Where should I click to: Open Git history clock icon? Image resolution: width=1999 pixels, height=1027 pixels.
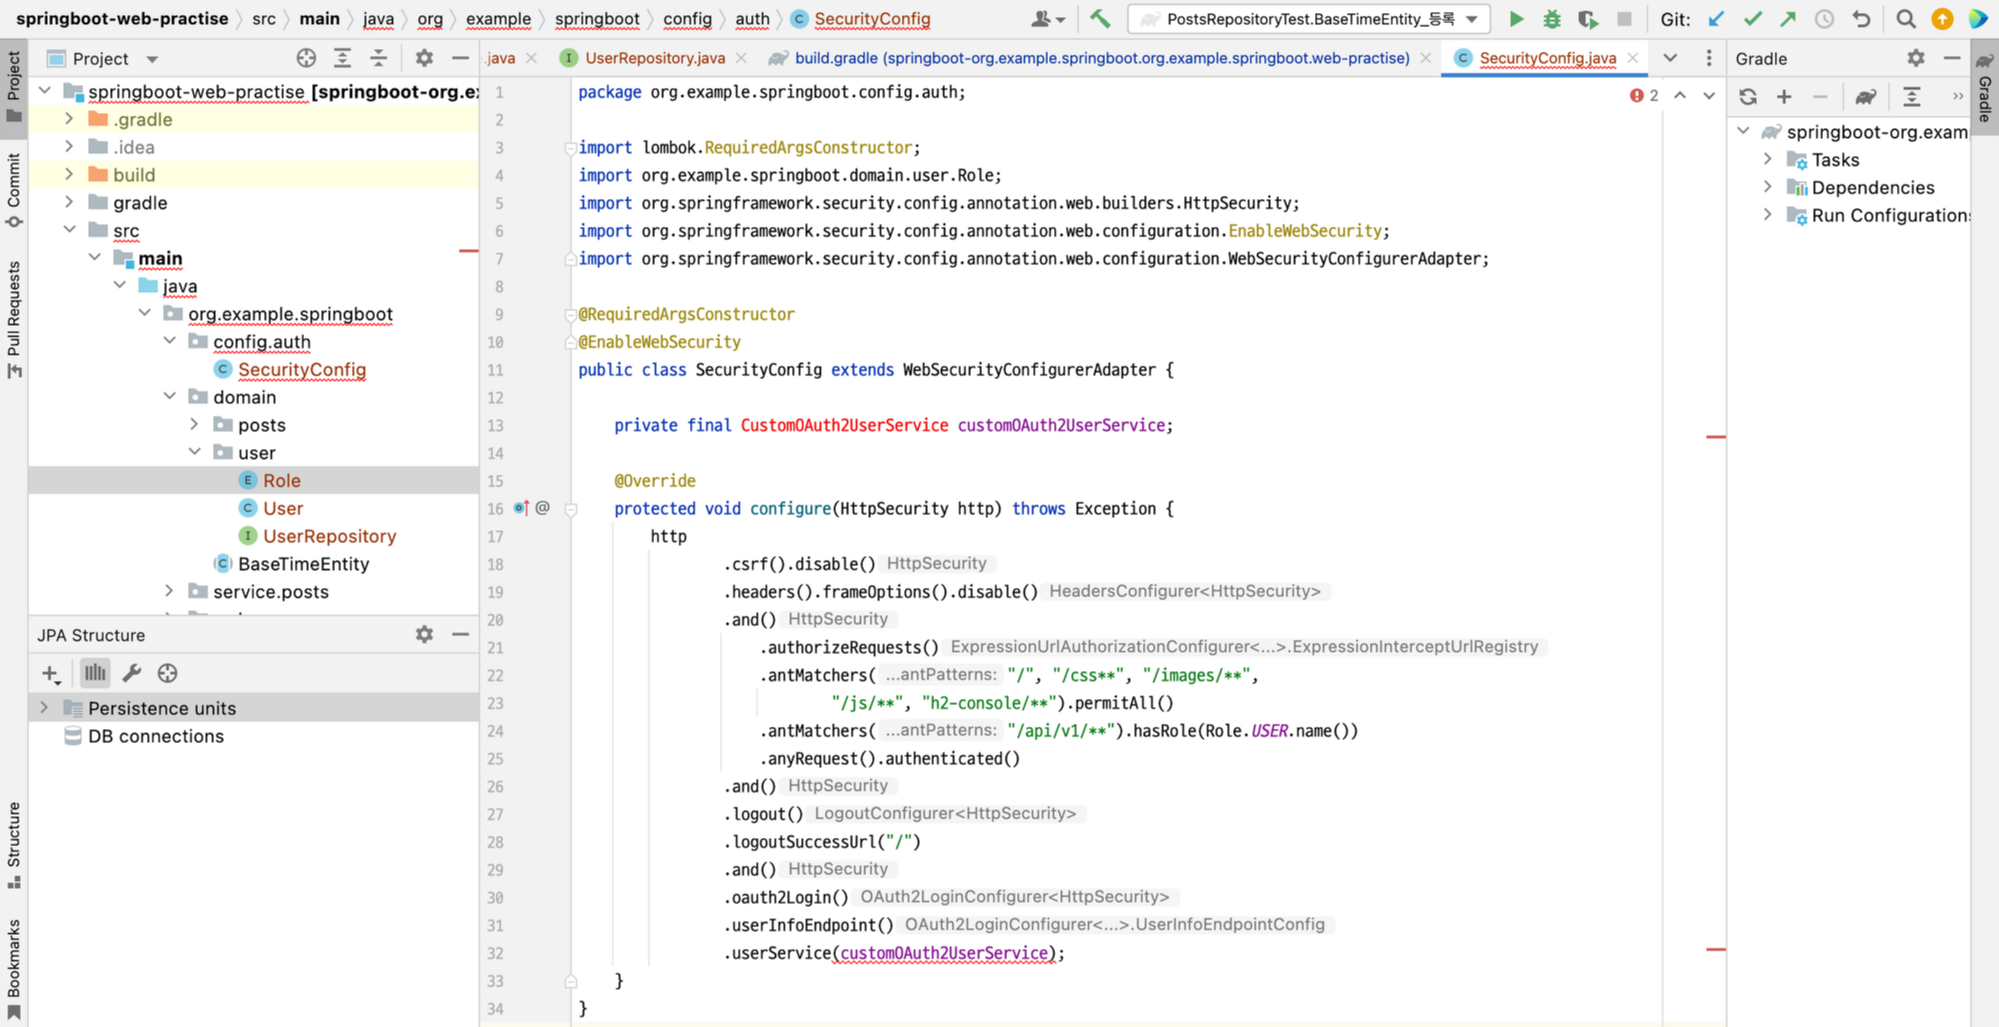click(1824, 19)
